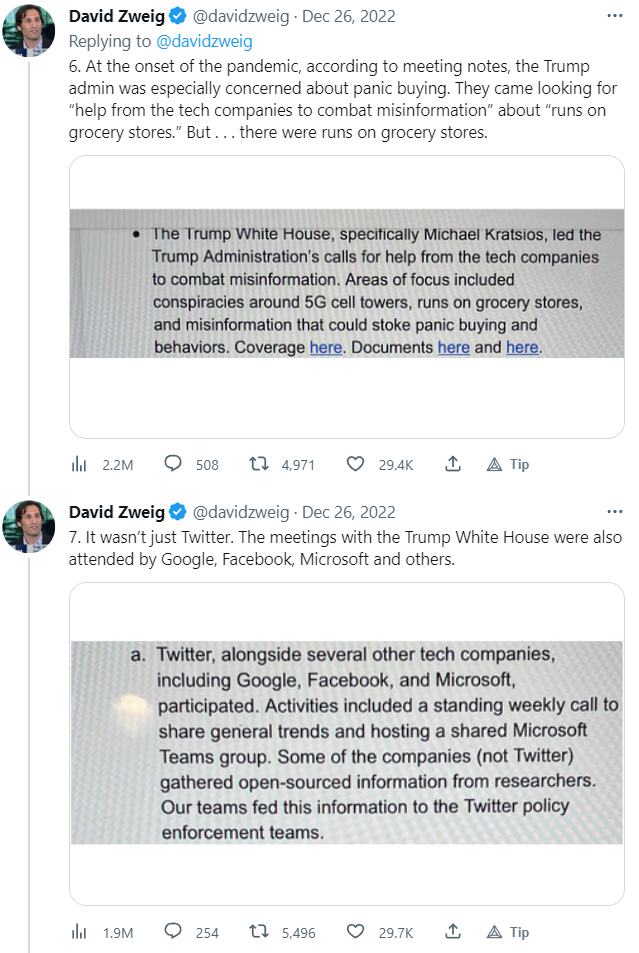Screen dimensions: 639x953
Task: Like the tweet with 29.4K likes
Action: pos(355,464)
